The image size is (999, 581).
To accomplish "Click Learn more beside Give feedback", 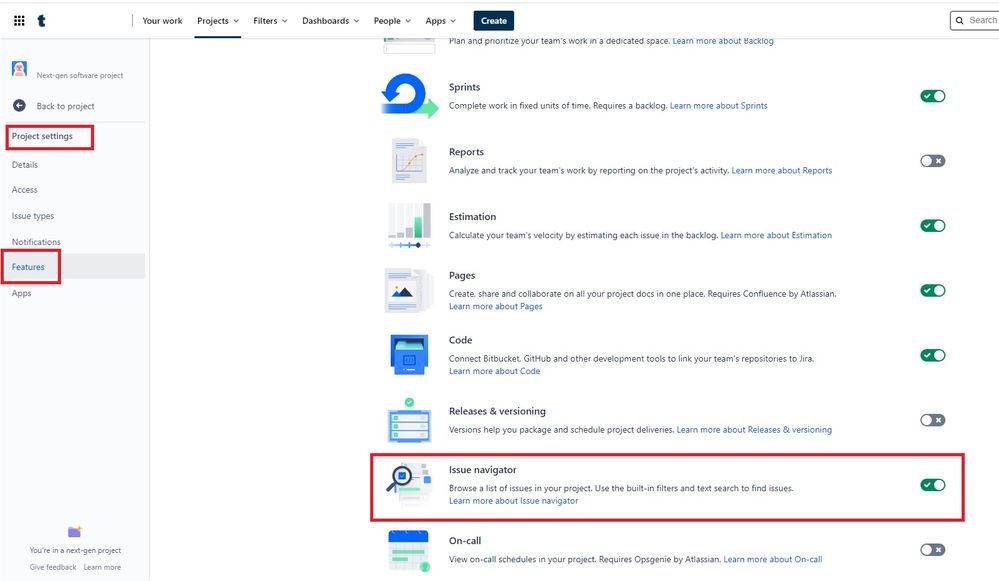I will coord(102,567).
